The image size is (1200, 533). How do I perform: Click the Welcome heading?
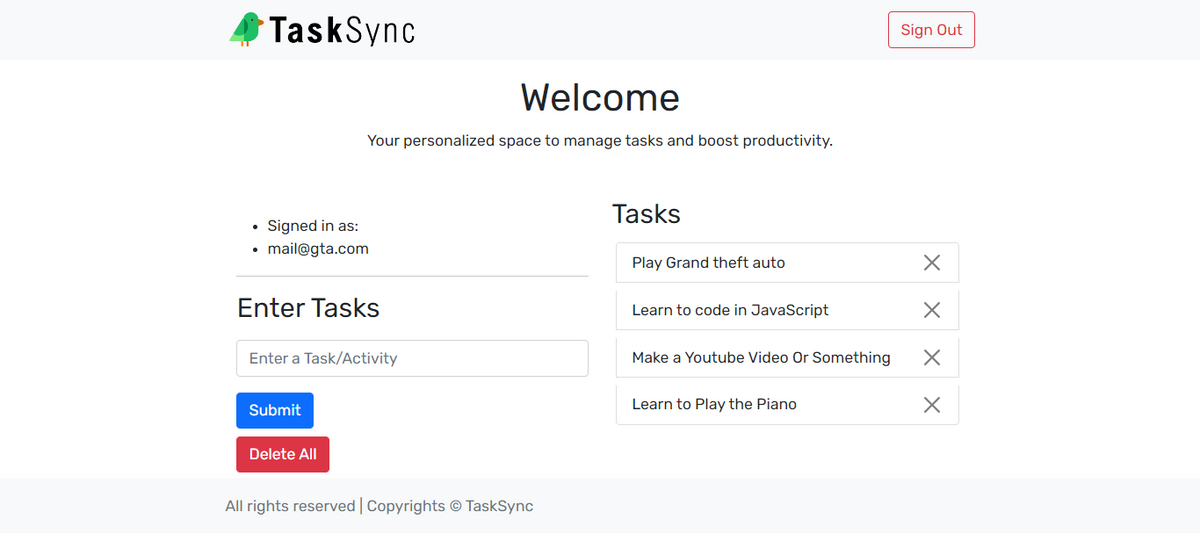tap(600, 97)
